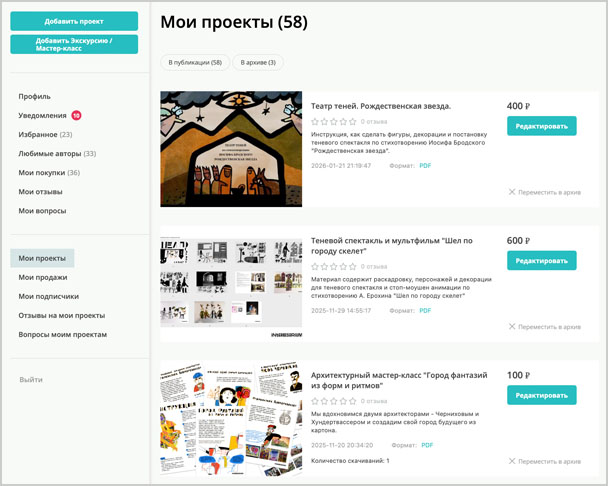The image size is (608, 486).
Task: Click Переместить в архив for скелет project
Action: (549, 327)
